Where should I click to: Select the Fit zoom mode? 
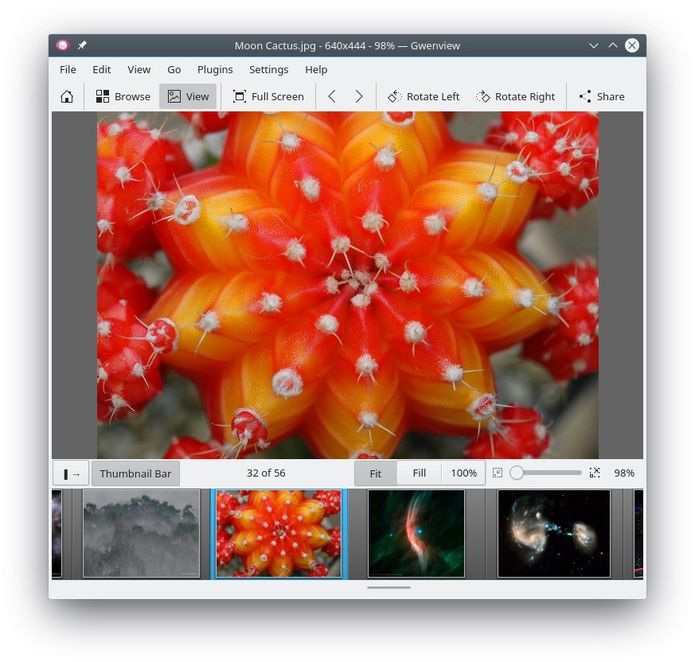click(375, 474)
